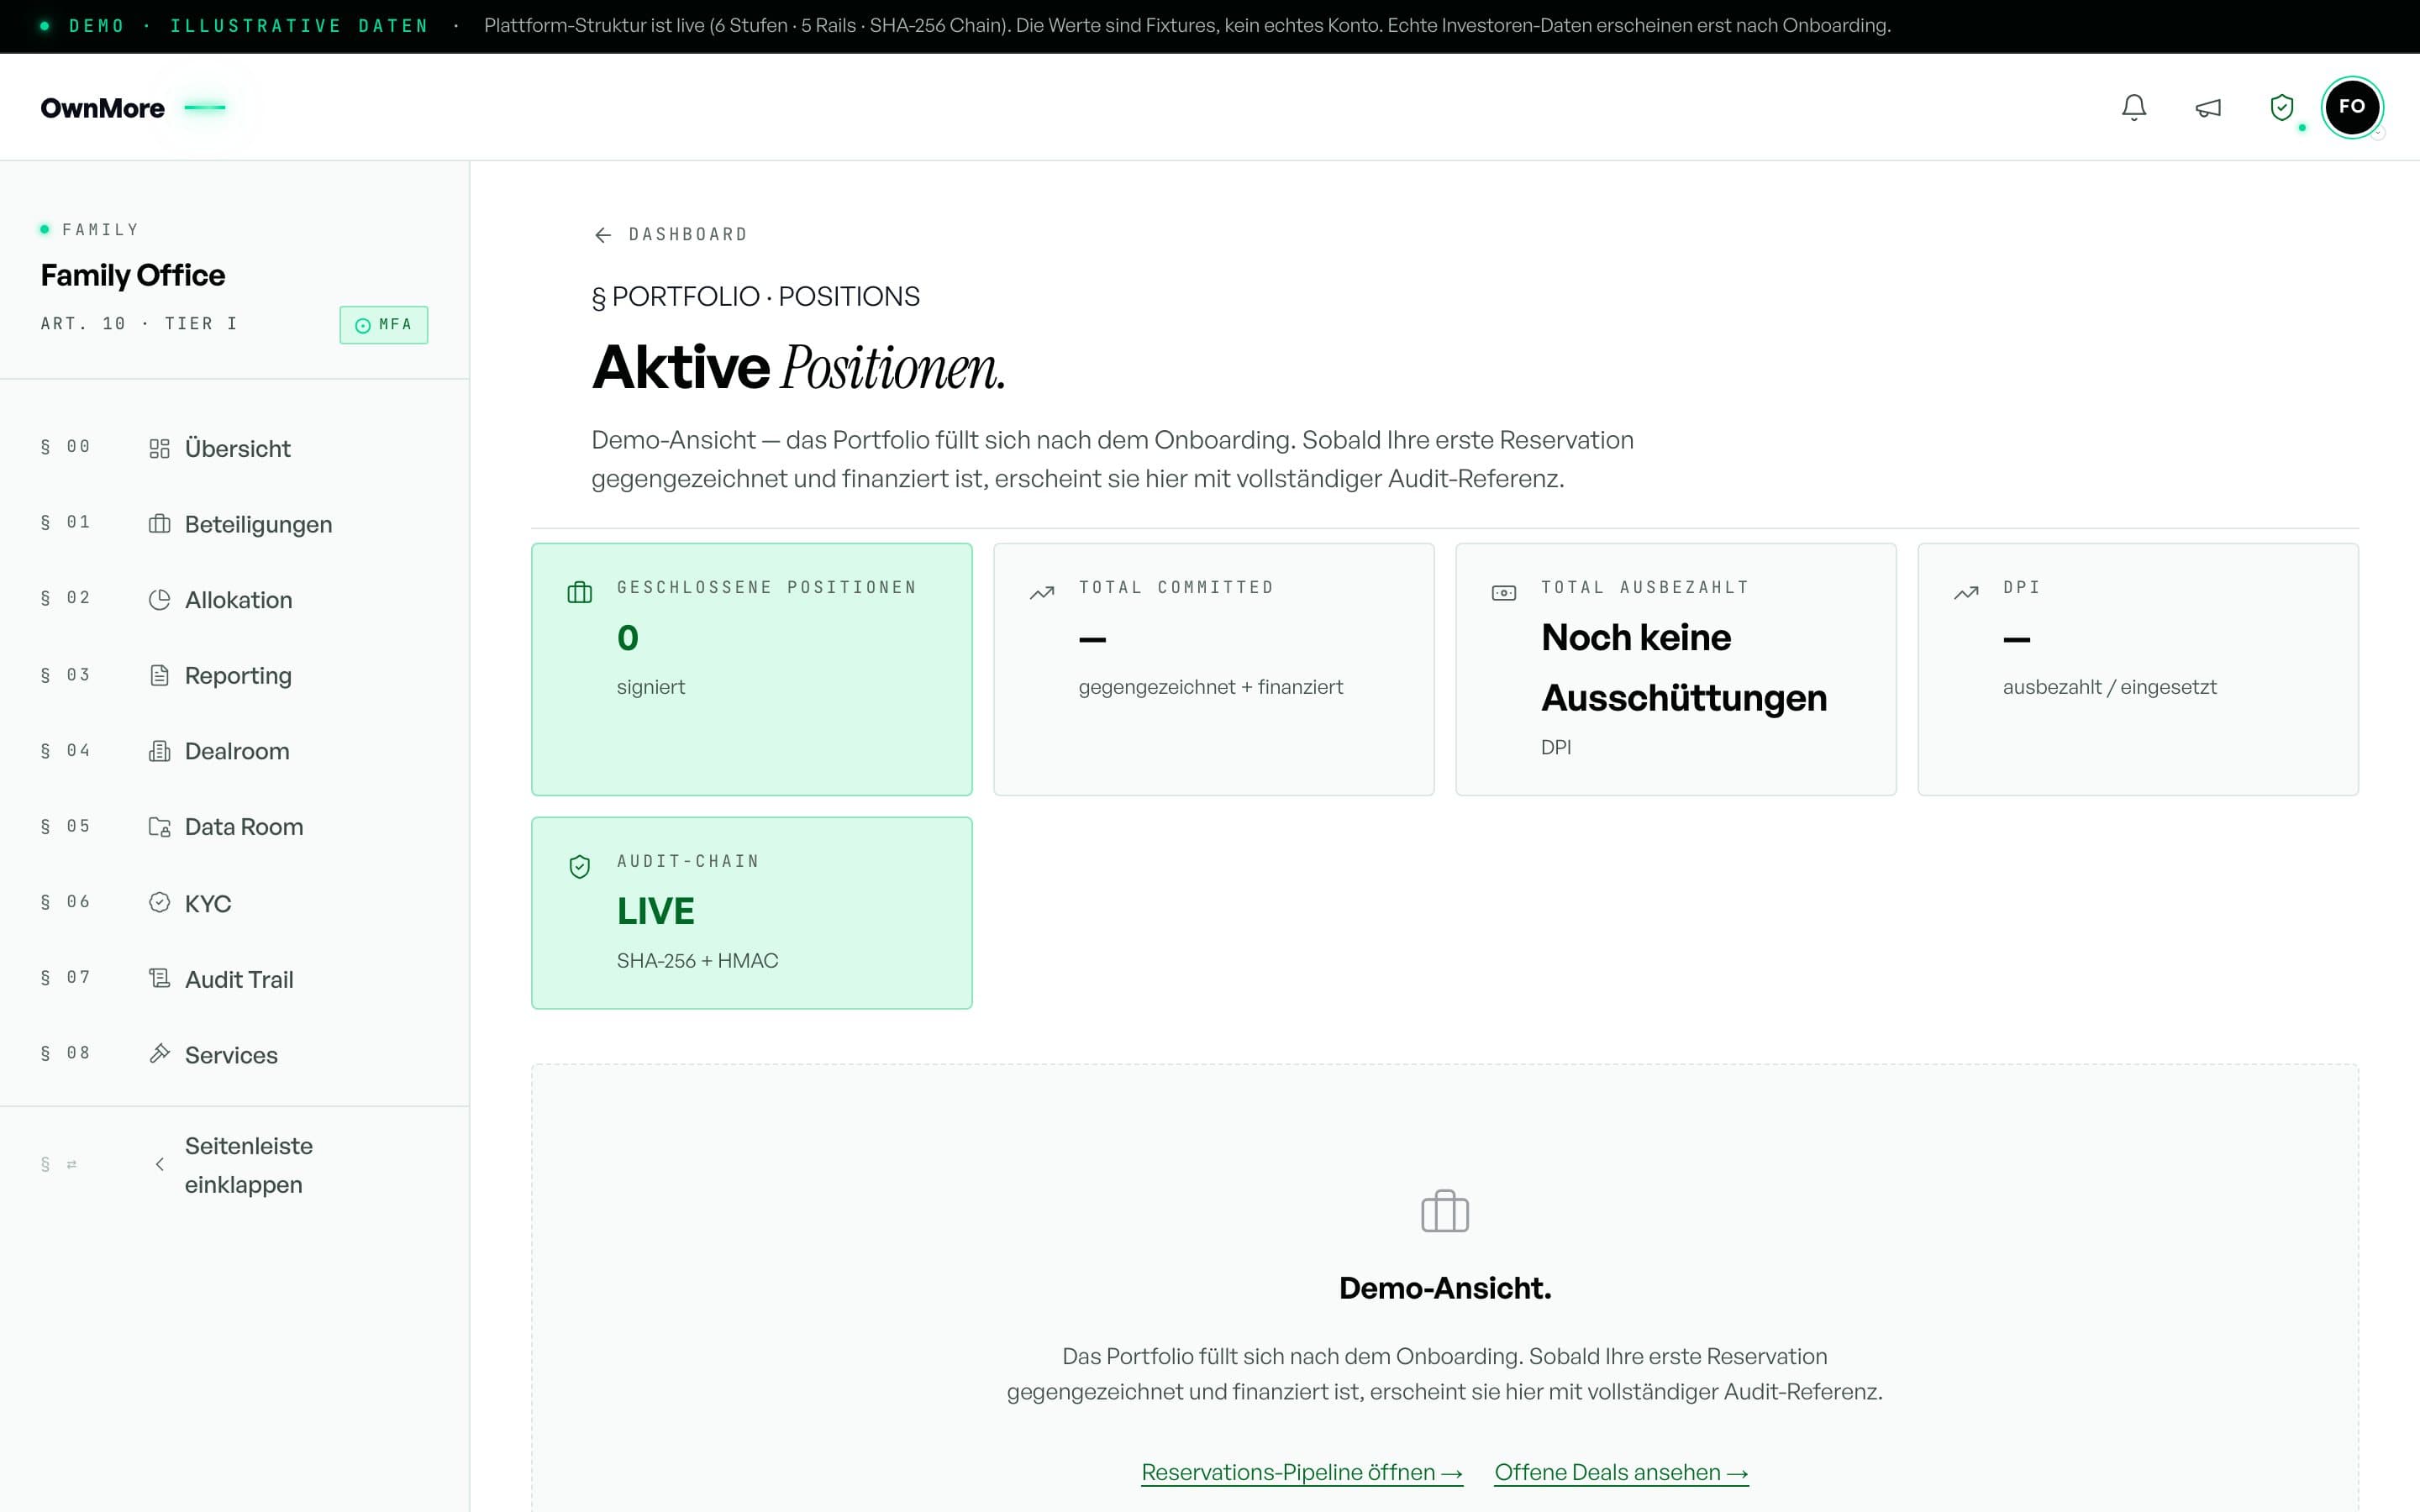Click the Allokation pie chart icon
Image resolution: width=2420 pixels, height=1512 pixels.
159,600
